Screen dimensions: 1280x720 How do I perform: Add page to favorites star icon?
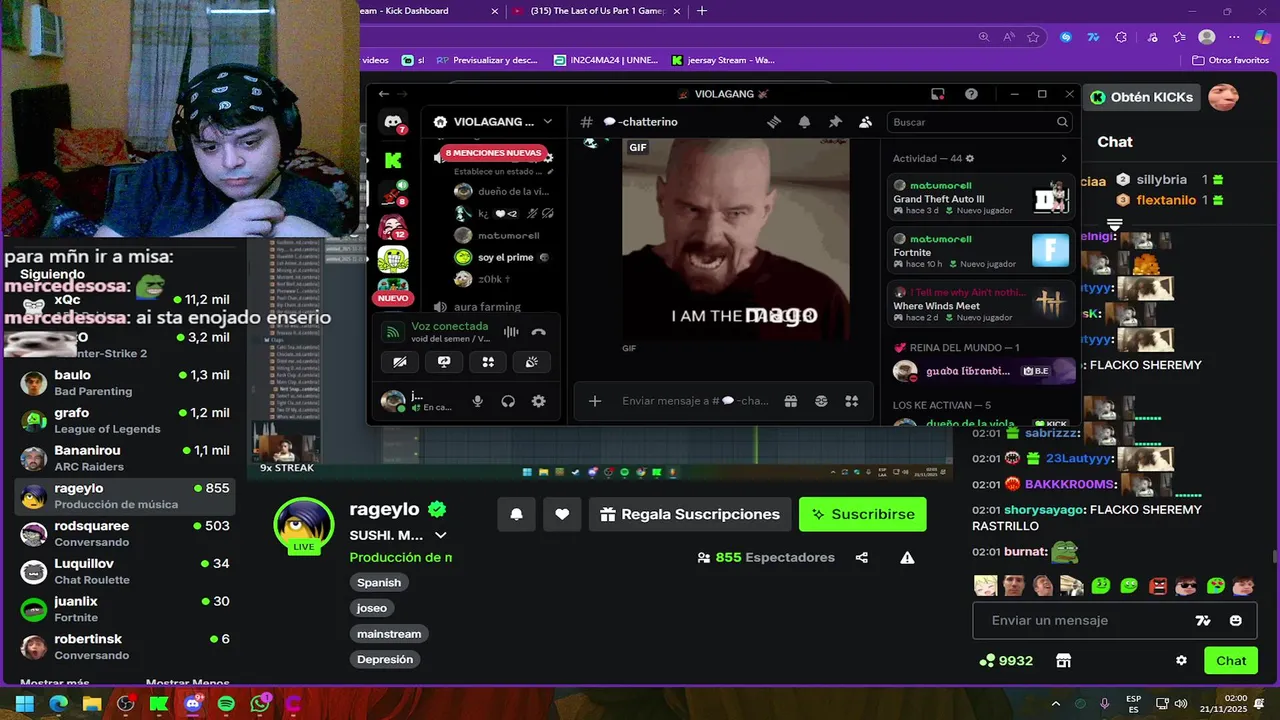pos(1033,37)
